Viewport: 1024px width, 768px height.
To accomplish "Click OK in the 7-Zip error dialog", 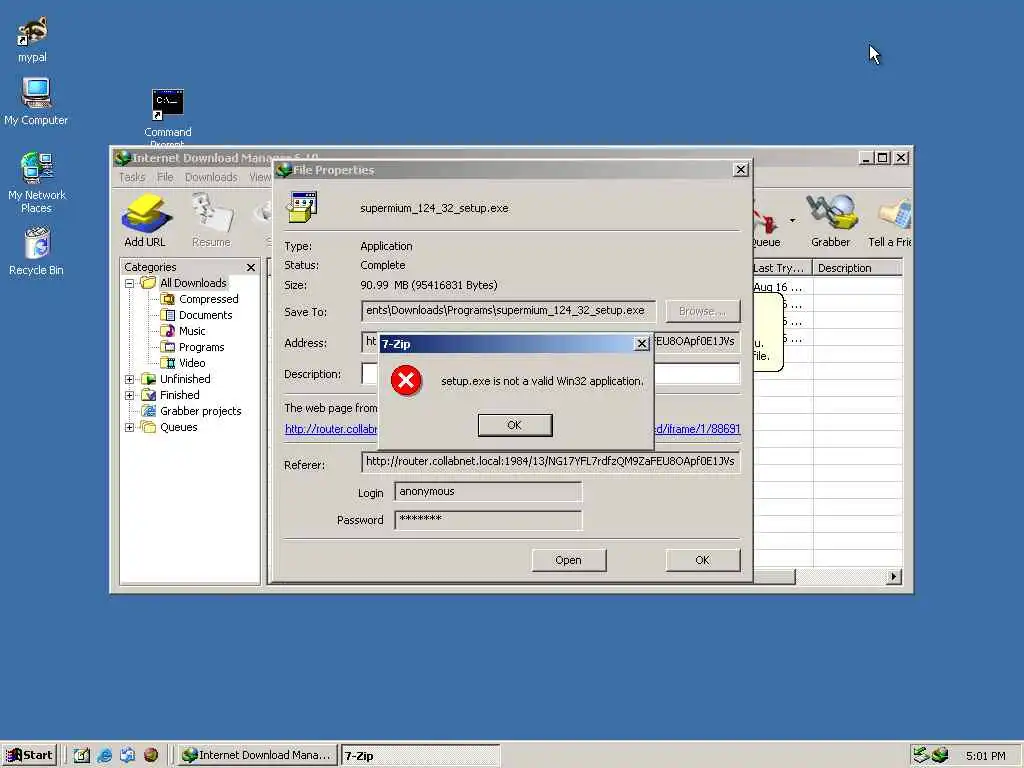I will pos(515,425).
